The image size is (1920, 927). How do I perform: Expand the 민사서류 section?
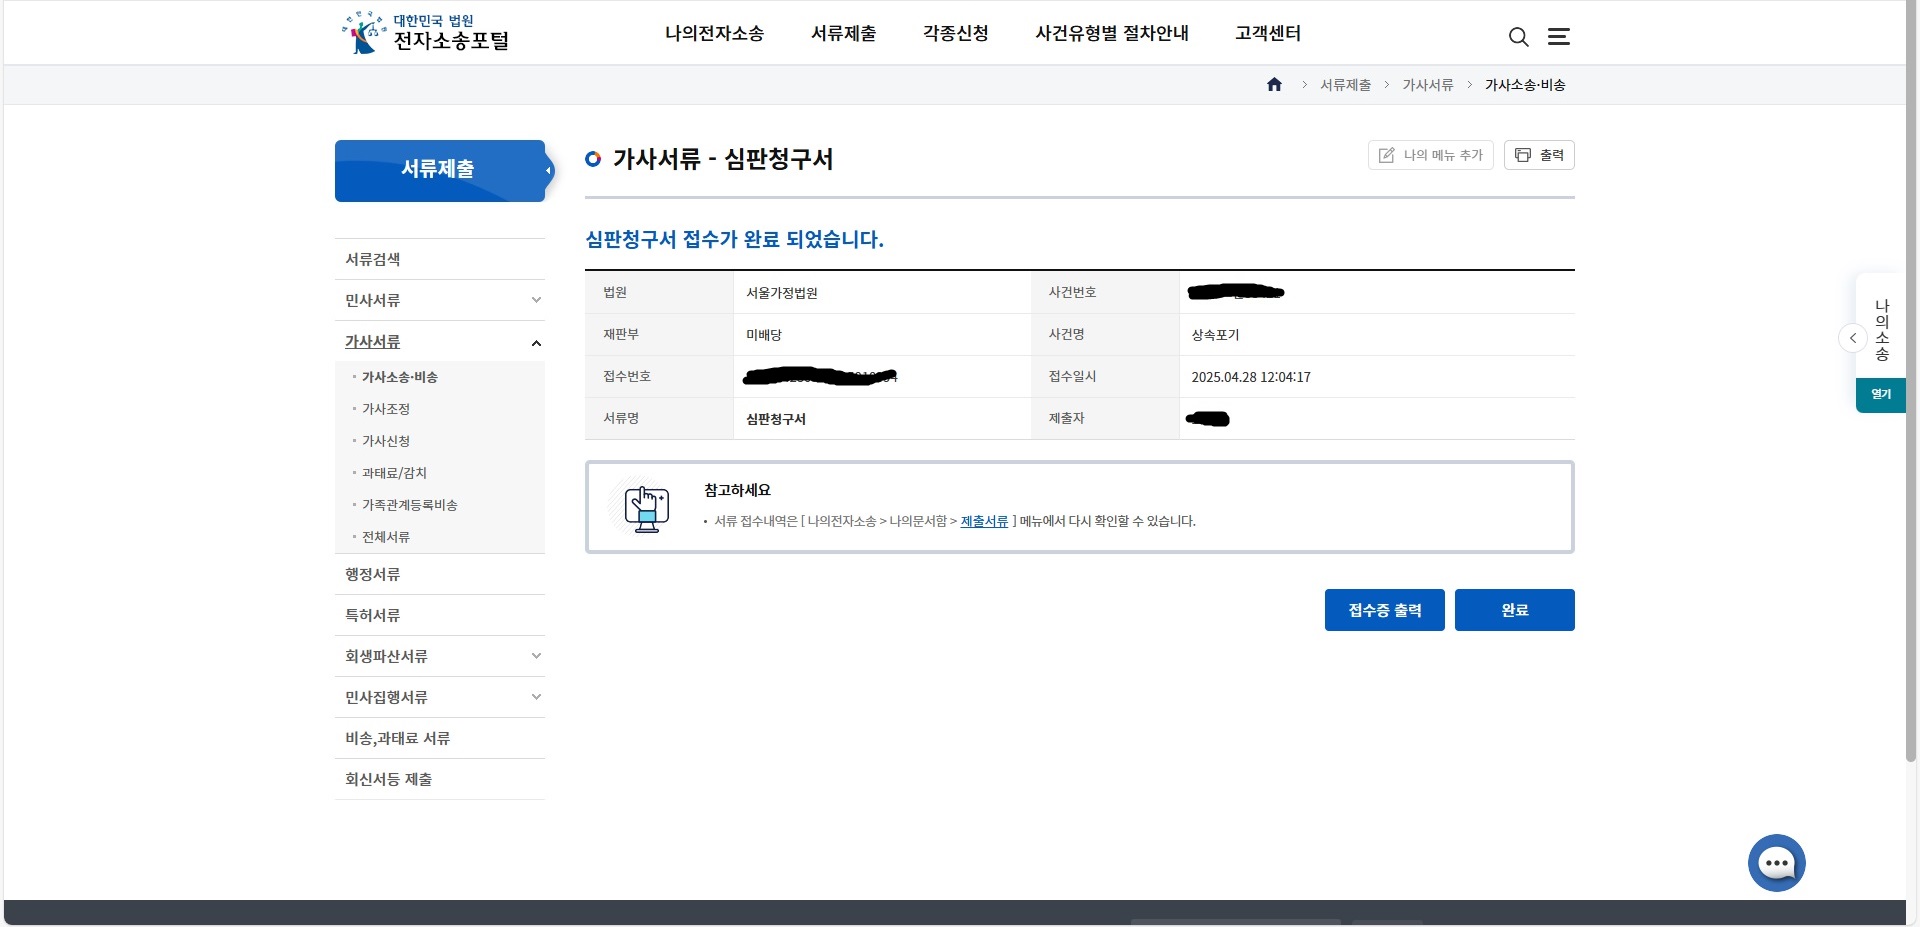tap(537, 300)
